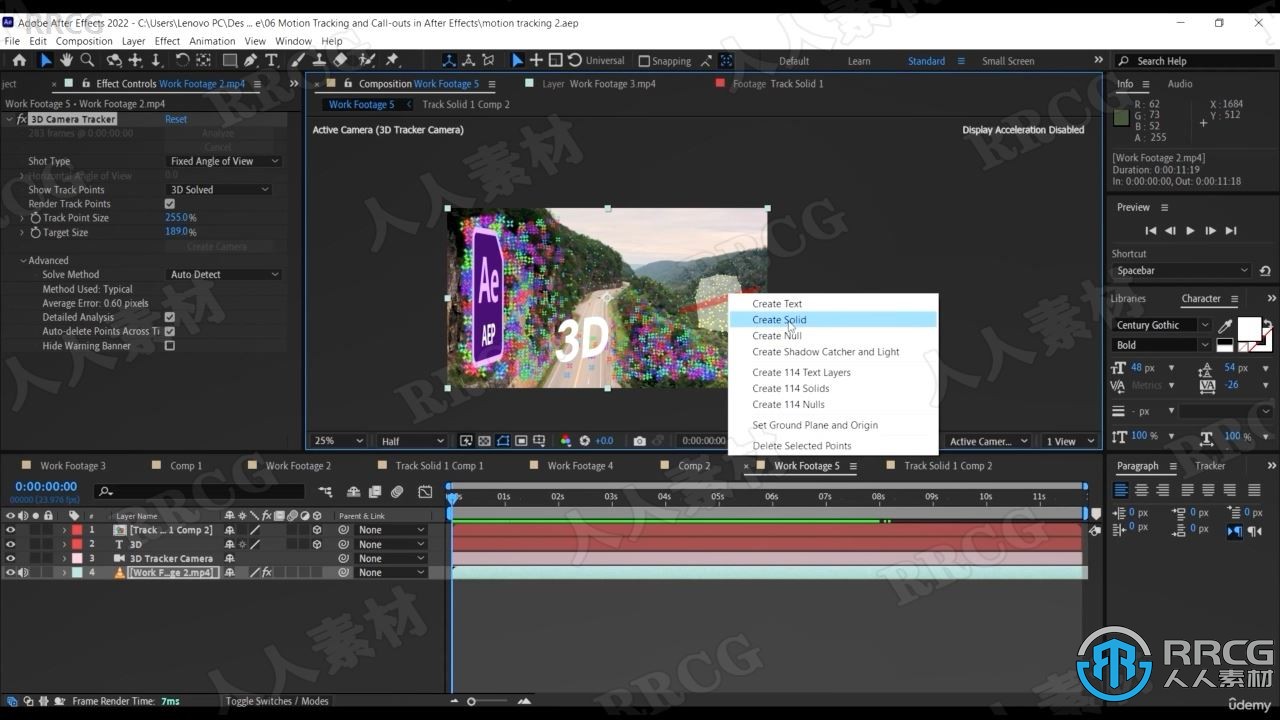Screen dimensions: 1280x720
Task: Click the parent pick whip for 3D layer
Action: point(343,544)
